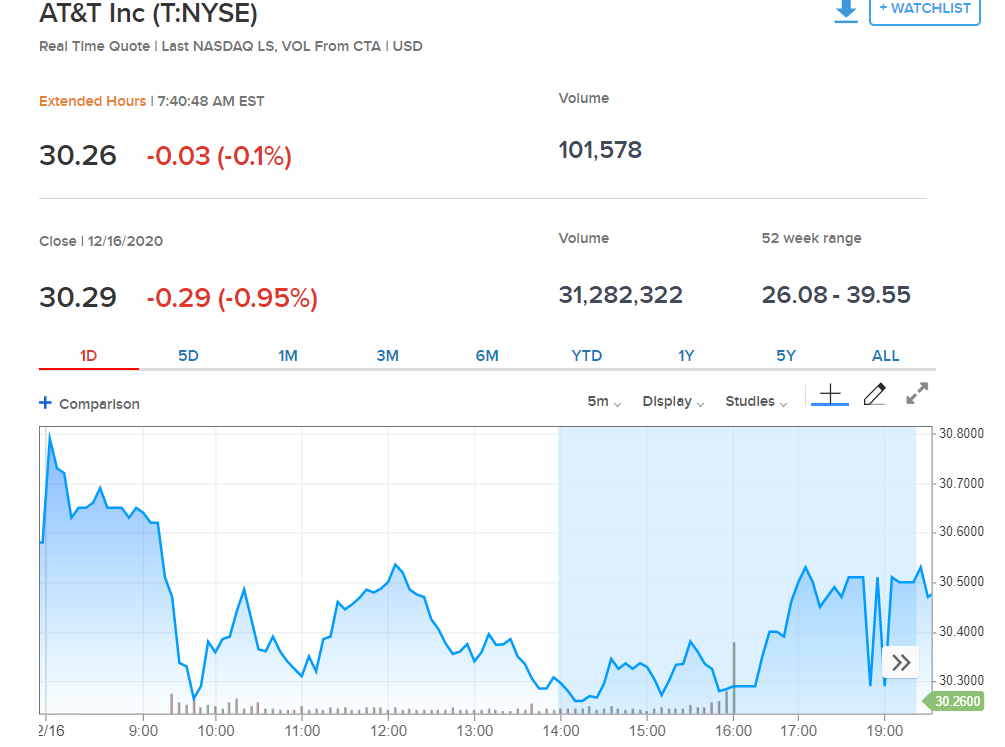Click the 52 week range value 26.08 - 39.55
This screenshot has height=747, width=1005.
836,295
